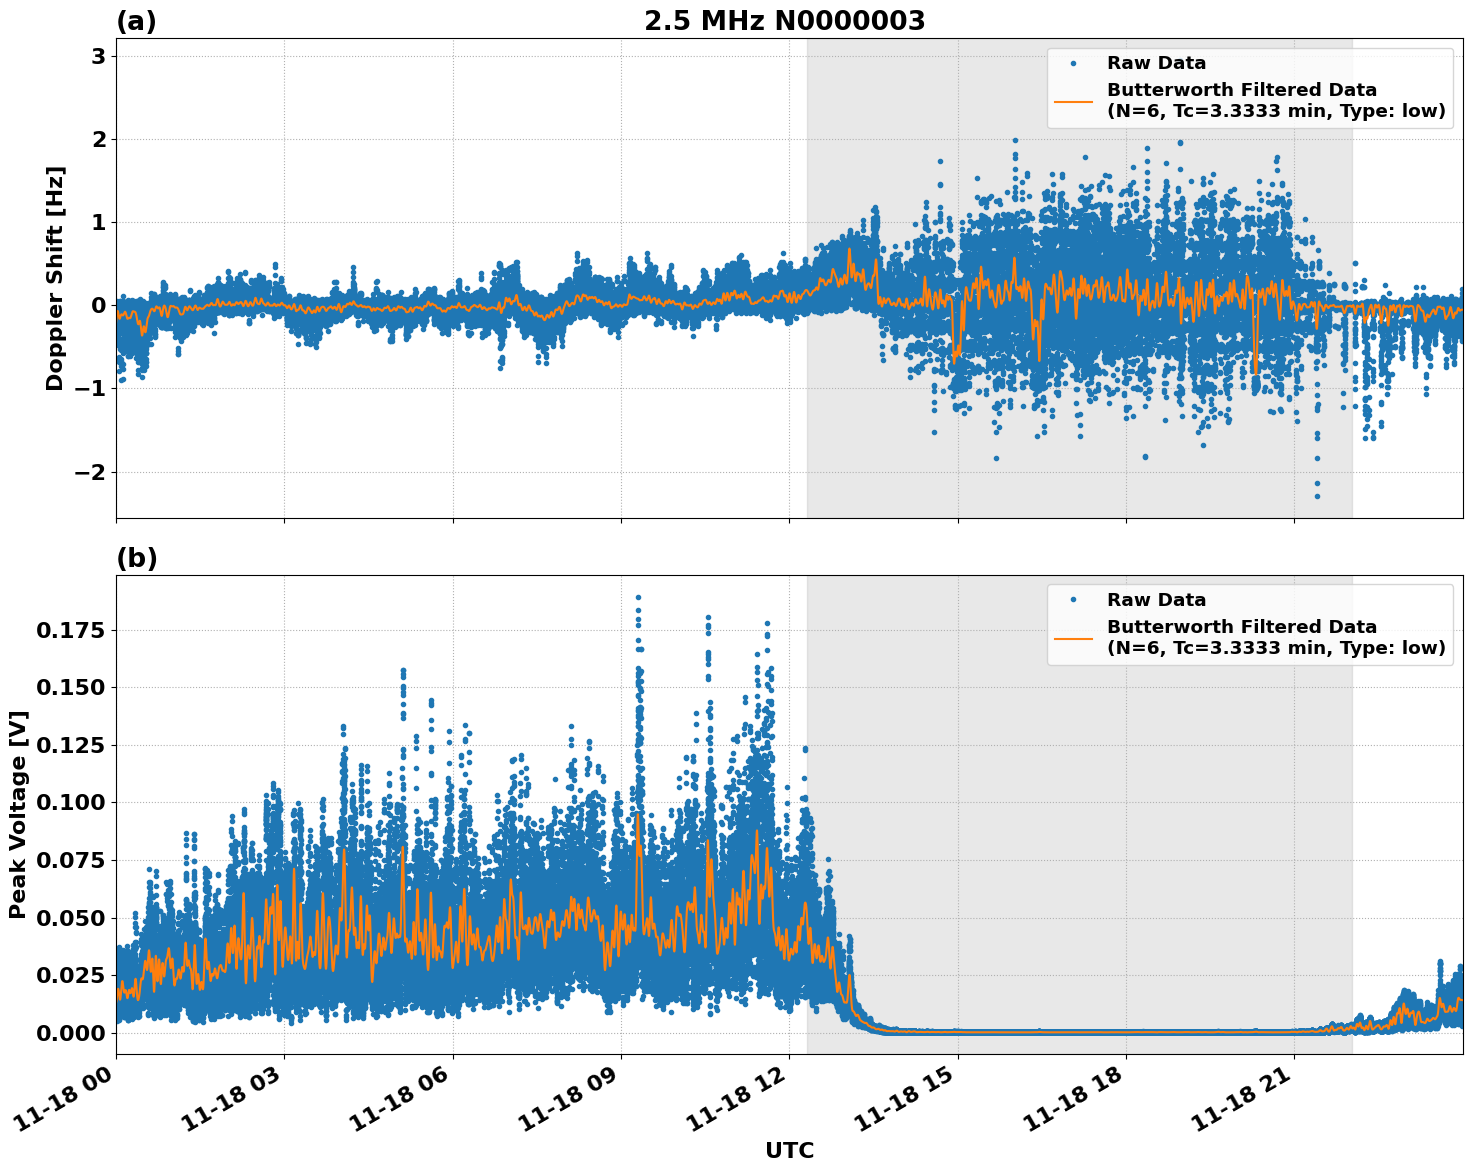The height and width of the screenshot is (1172, 1472).
Task: Click blue Raw Data marker in panel (a) legend
Action: click(x=1073, y=63)
